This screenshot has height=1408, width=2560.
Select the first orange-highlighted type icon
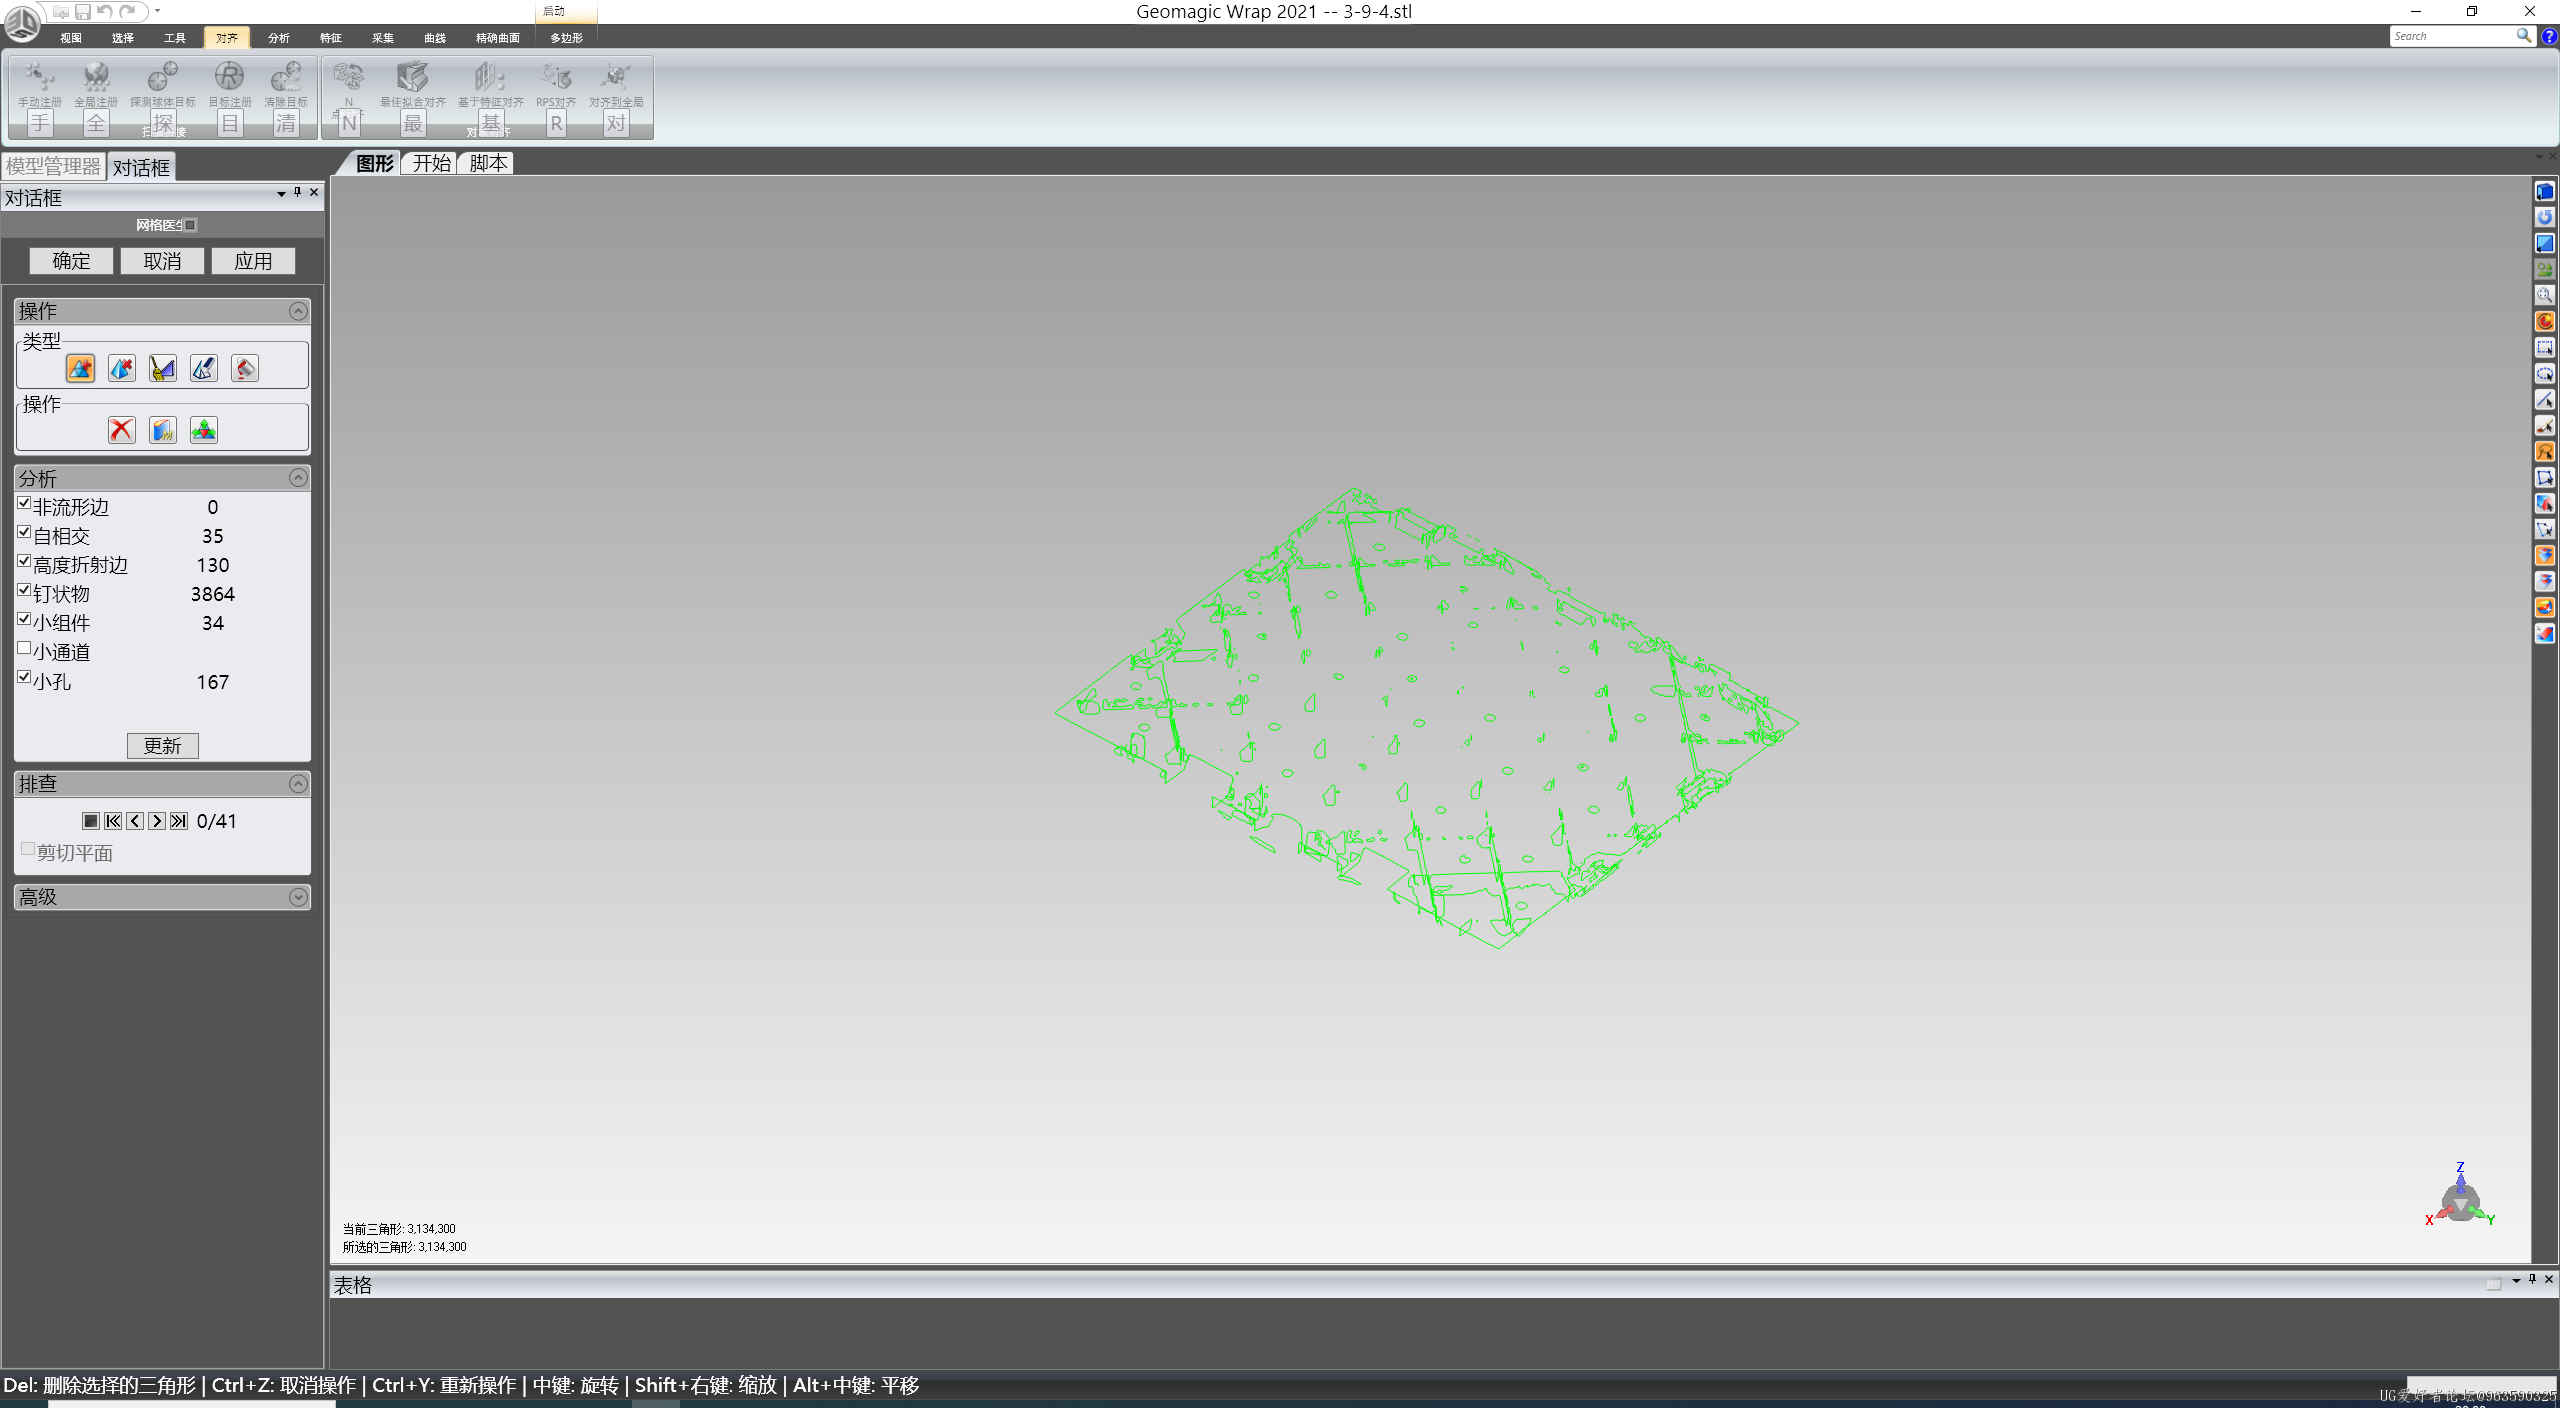pyautogui.click(x=81, y=368)
